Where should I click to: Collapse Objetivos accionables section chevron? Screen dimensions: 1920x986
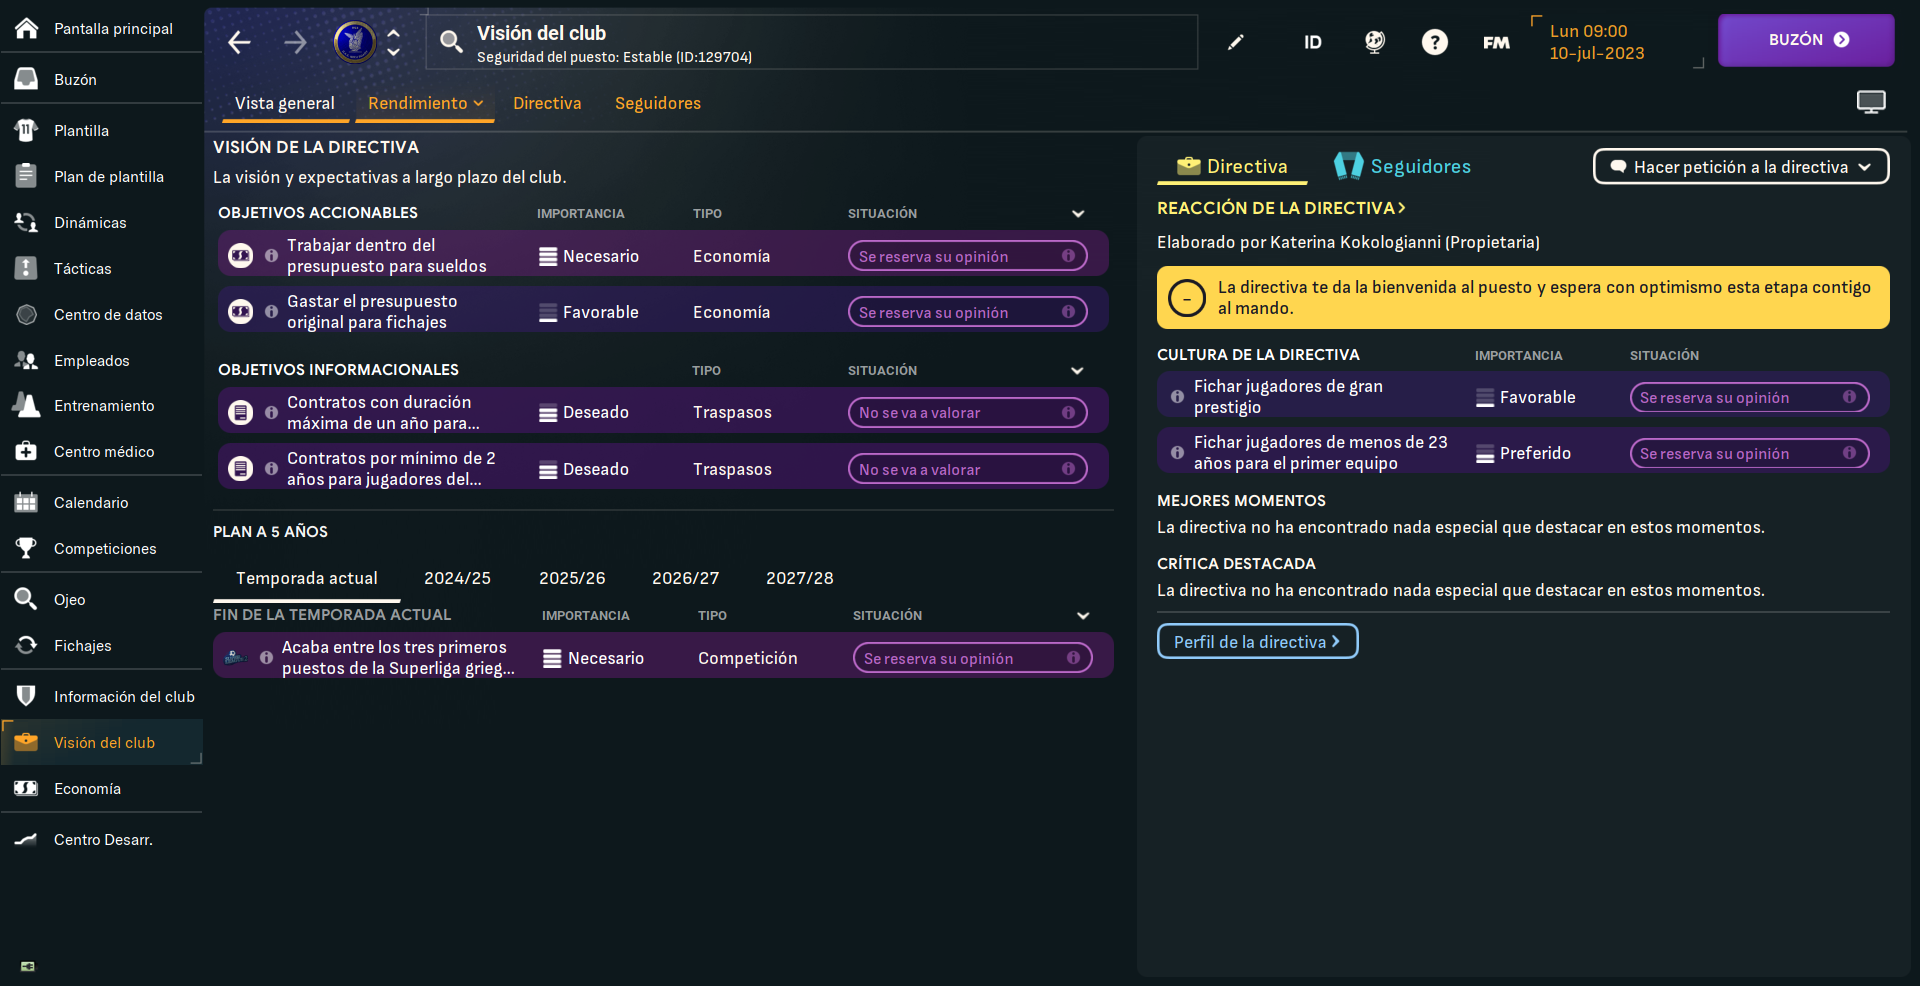click(1078, 213)
